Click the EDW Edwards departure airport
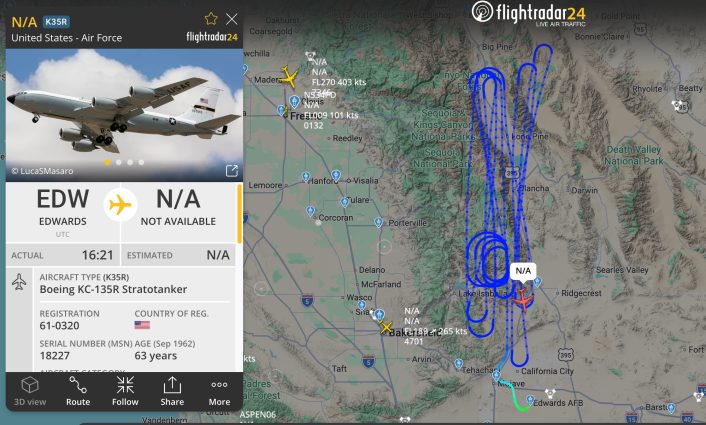Image resolution: width=706 pixels, height=425 pixels. point(63,208)
